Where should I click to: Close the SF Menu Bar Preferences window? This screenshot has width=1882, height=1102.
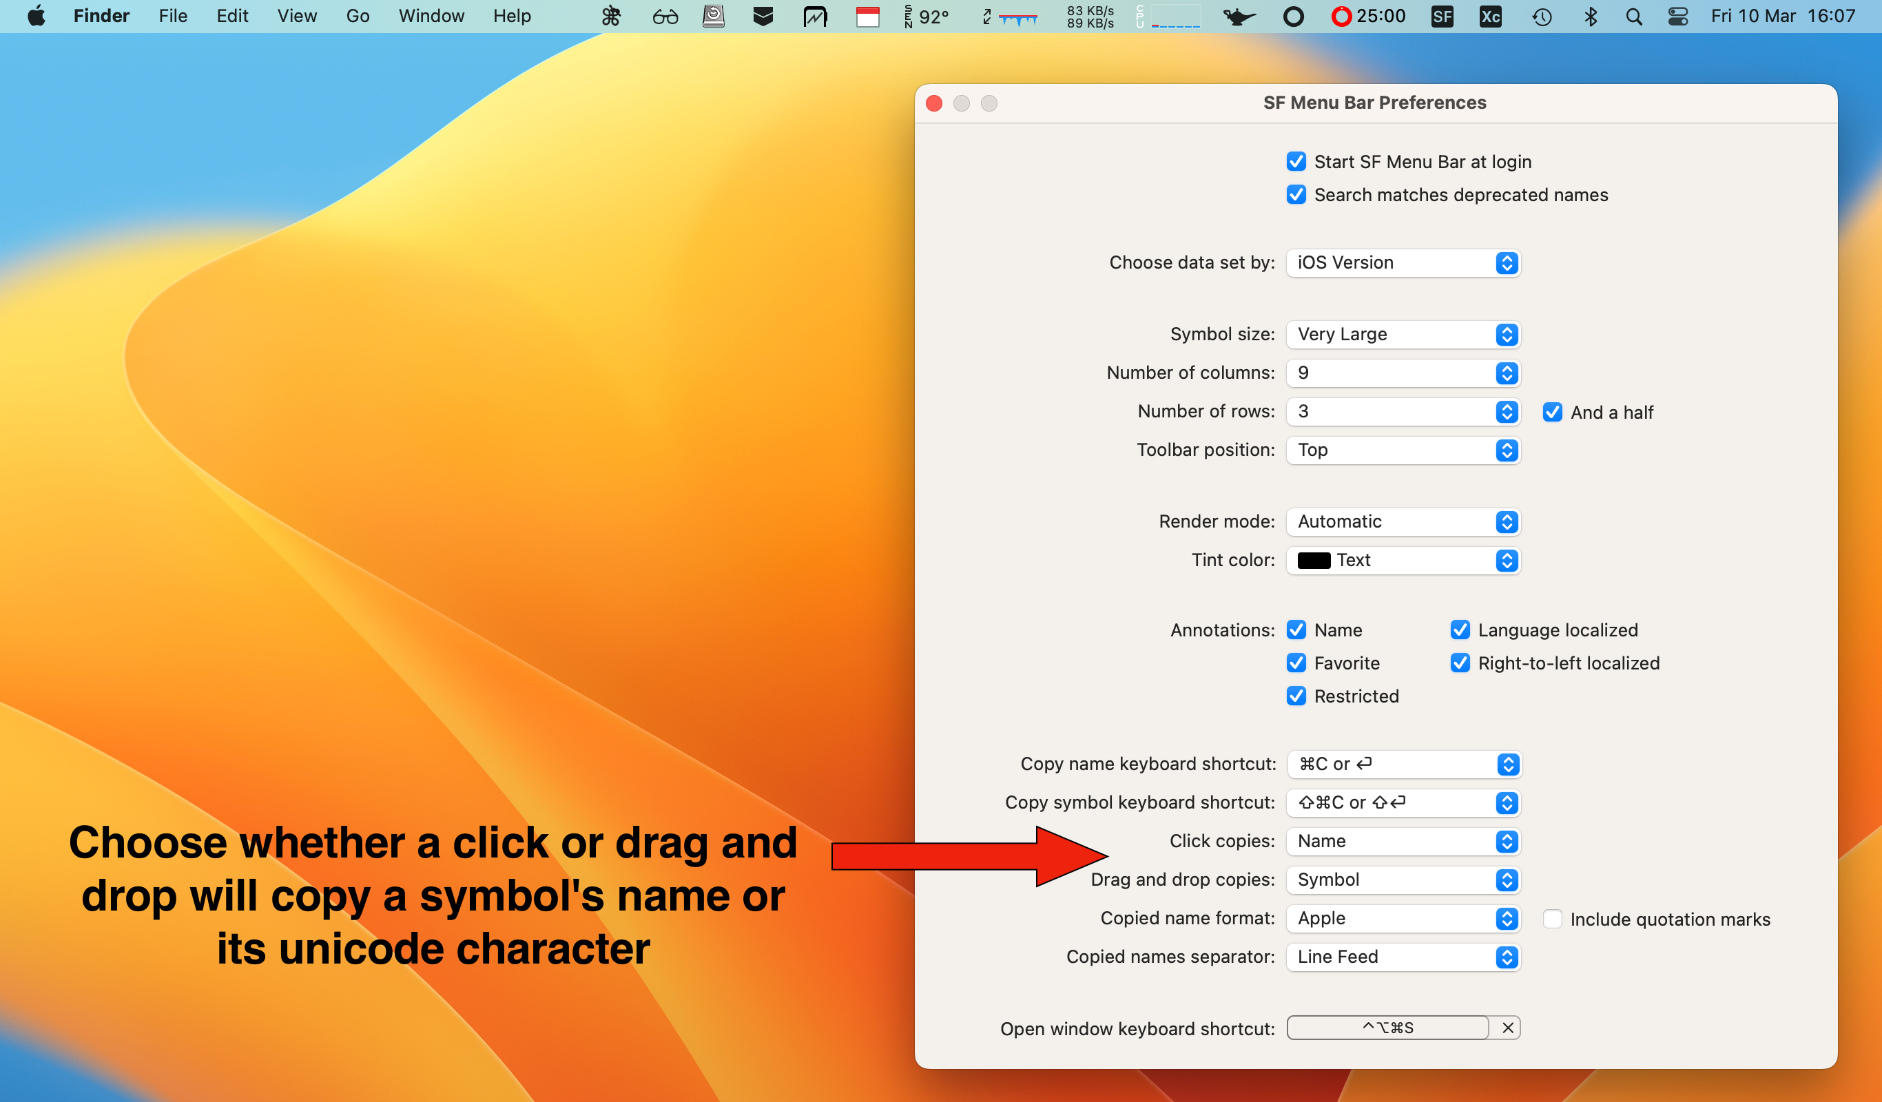tap(934, 103)
